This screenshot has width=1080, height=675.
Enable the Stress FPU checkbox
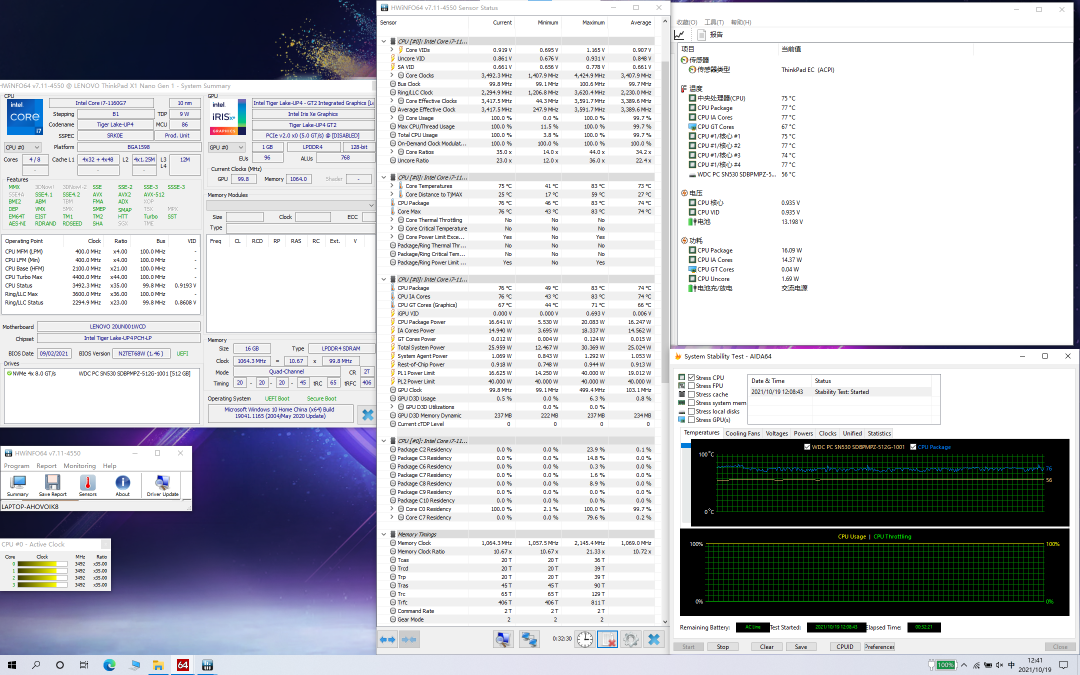[691, 386]
